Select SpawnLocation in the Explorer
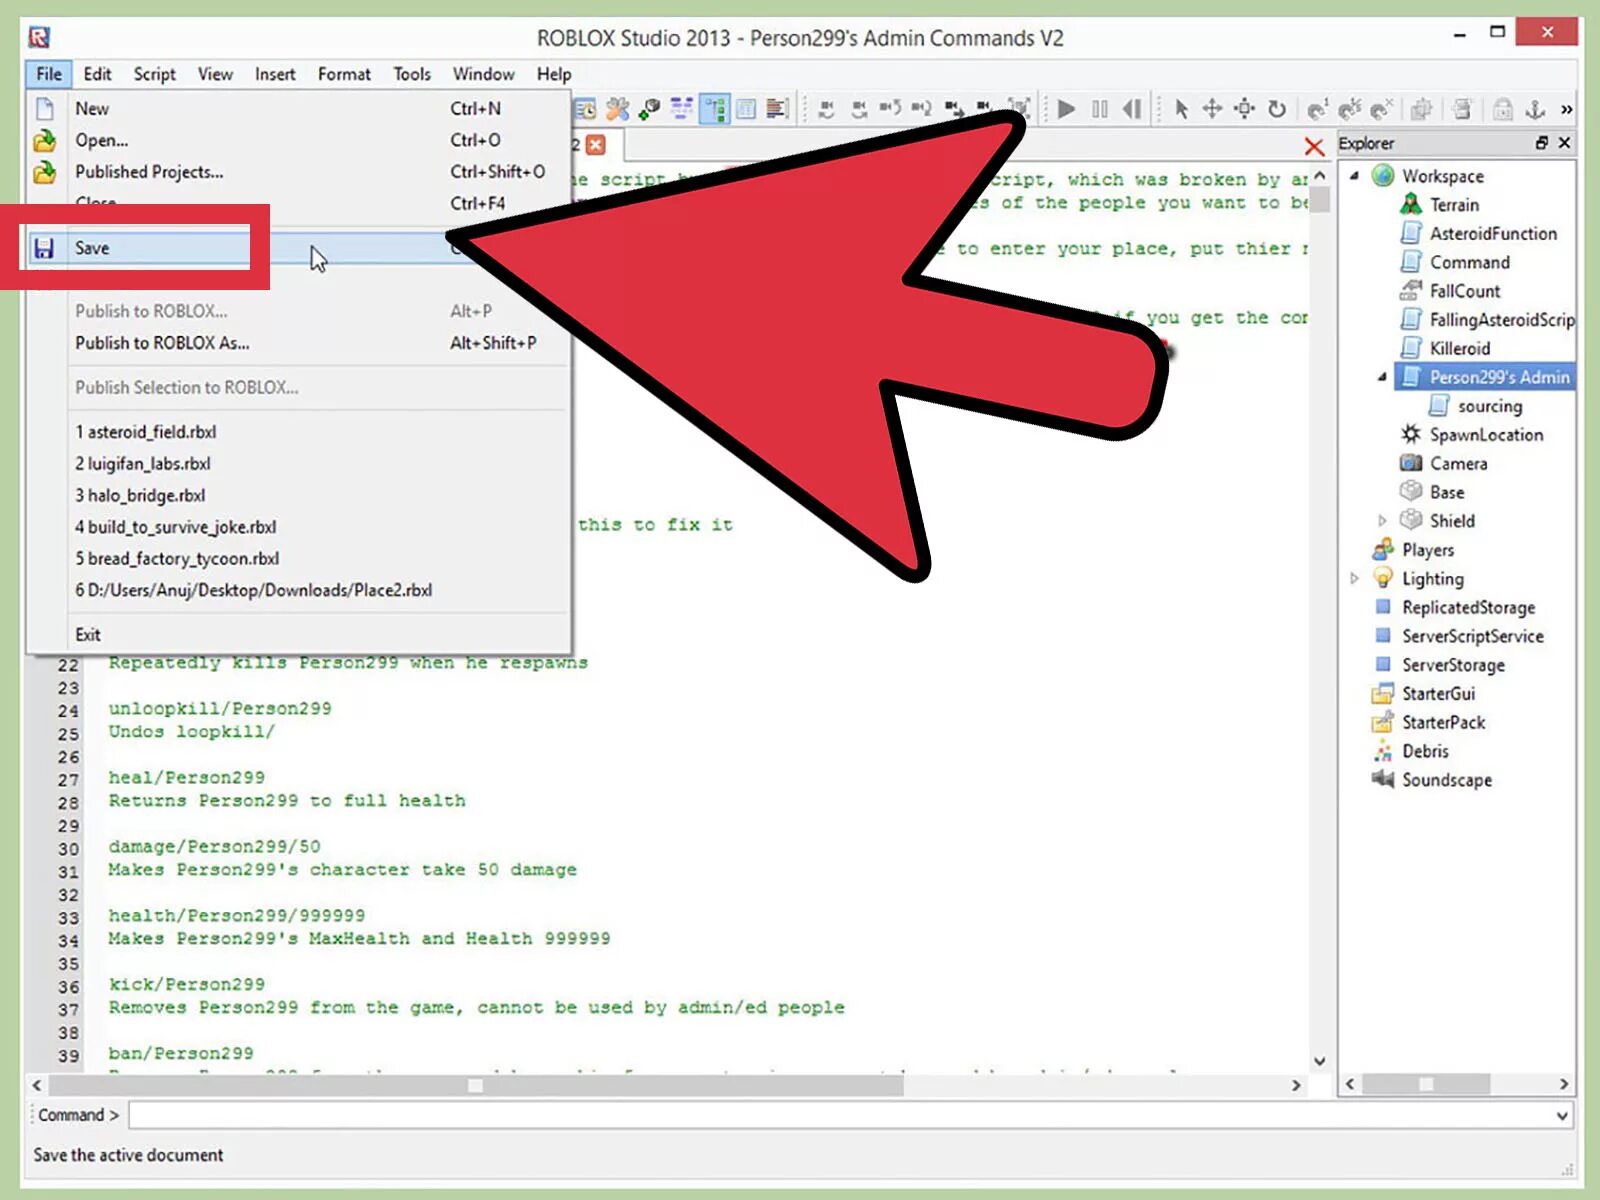 tap(1486, 435)
